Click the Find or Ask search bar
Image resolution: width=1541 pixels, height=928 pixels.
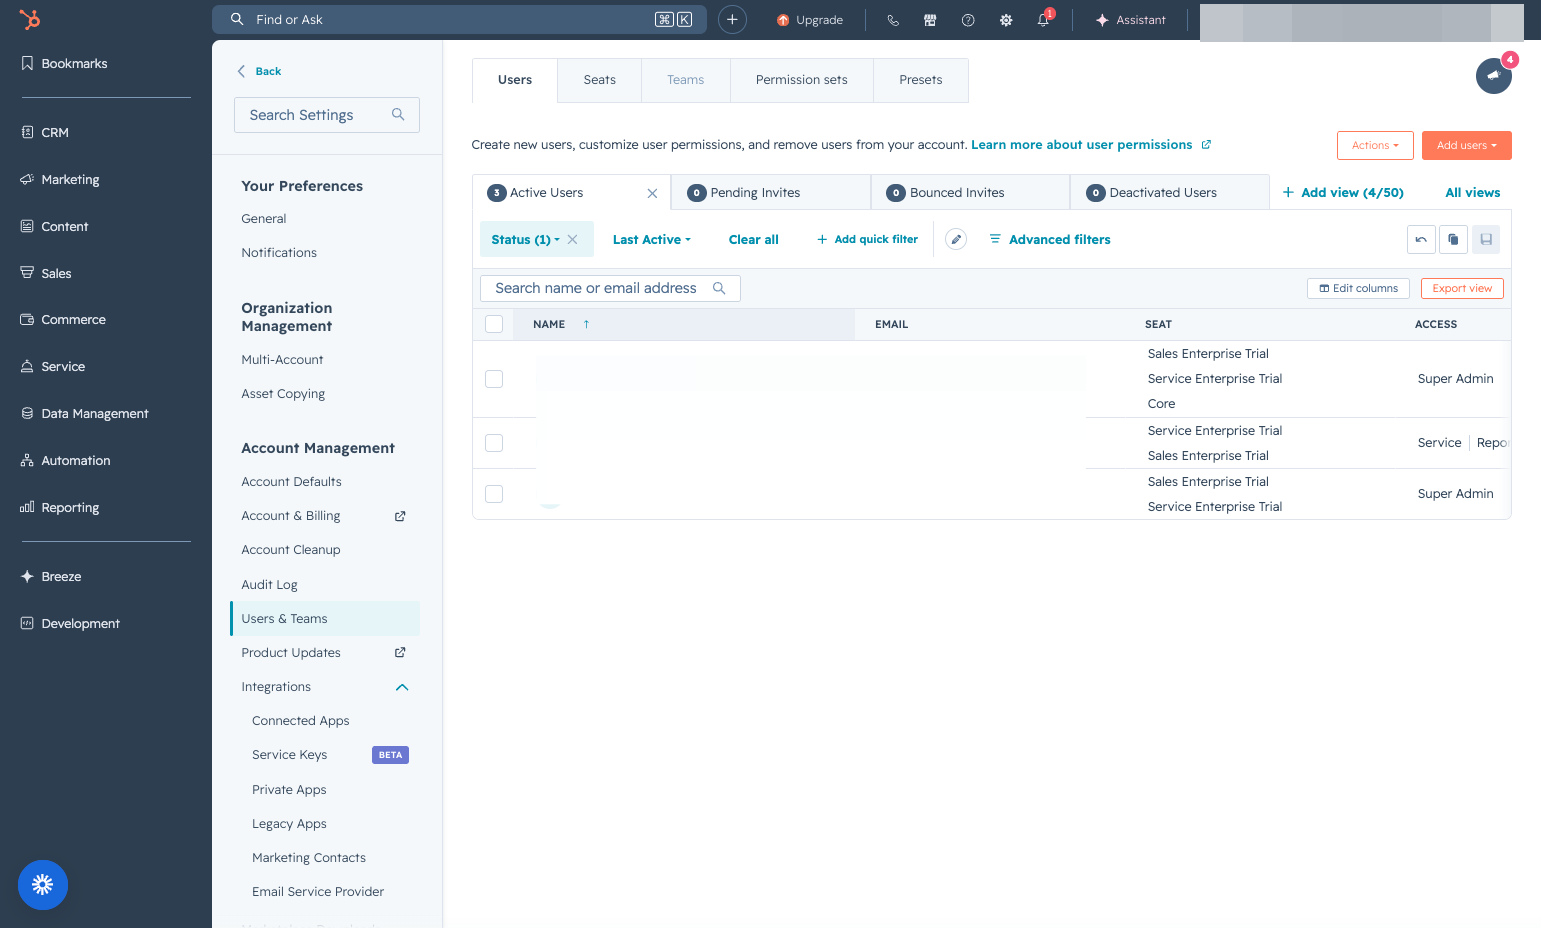click(459, 19)
